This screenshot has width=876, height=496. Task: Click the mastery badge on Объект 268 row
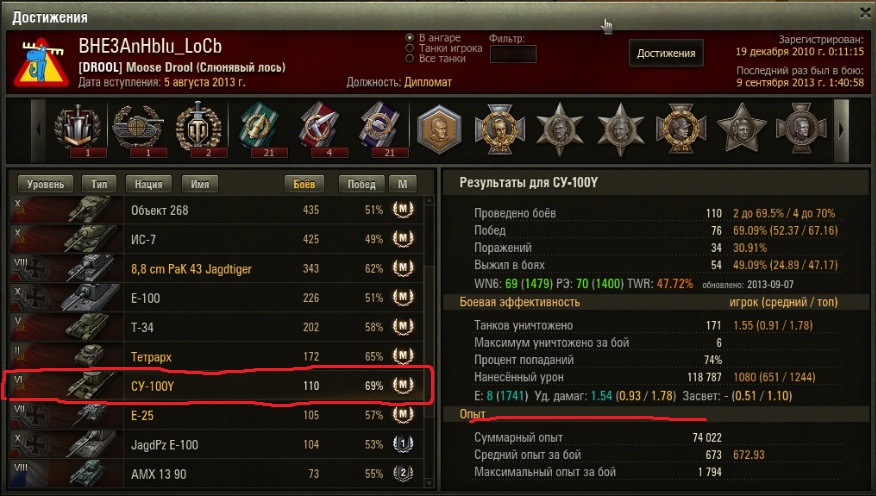(x=403, y=209)
